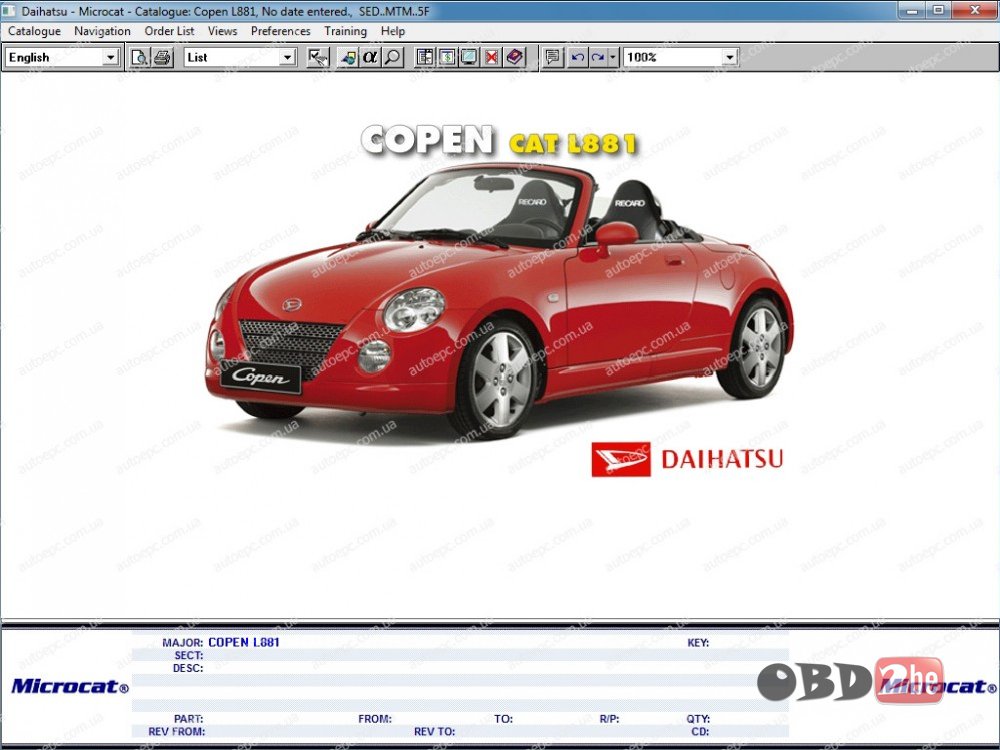This screenshot has width=1000, height=750.
Task: Click the 'KEY:' label
Action: pyautogui.click(x=698, y=643)
